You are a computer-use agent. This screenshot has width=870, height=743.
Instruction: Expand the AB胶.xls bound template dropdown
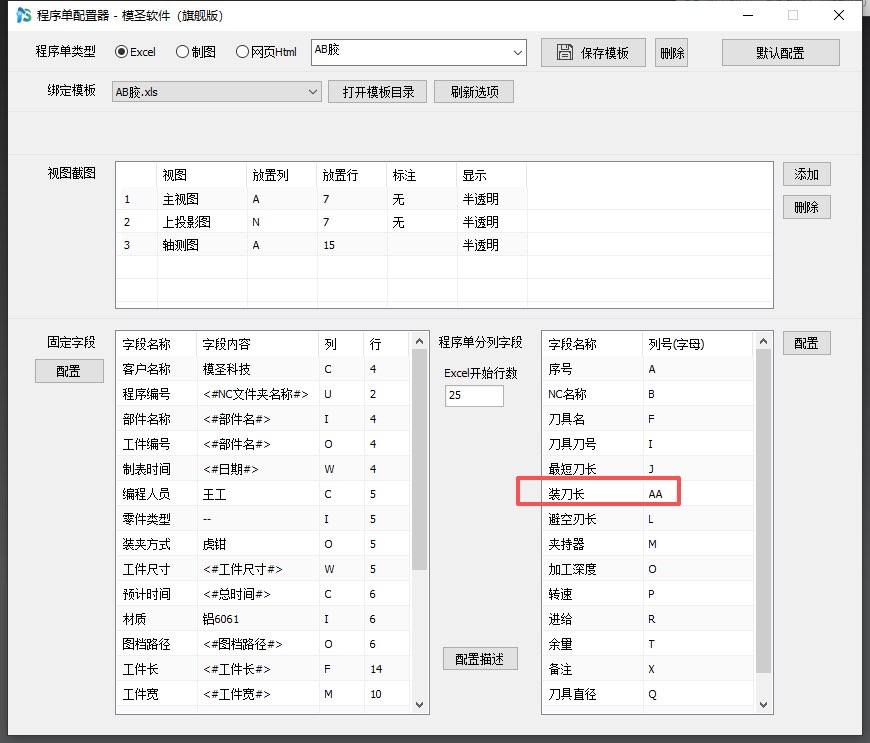[x=216, y=92]
